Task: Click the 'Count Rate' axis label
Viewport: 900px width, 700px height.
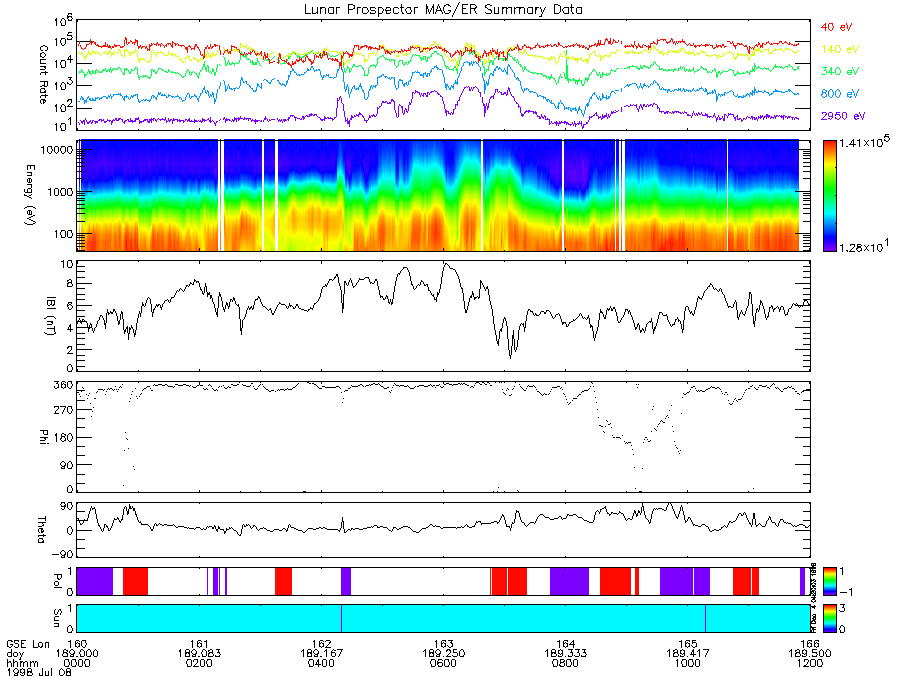Action: [43, 74]
